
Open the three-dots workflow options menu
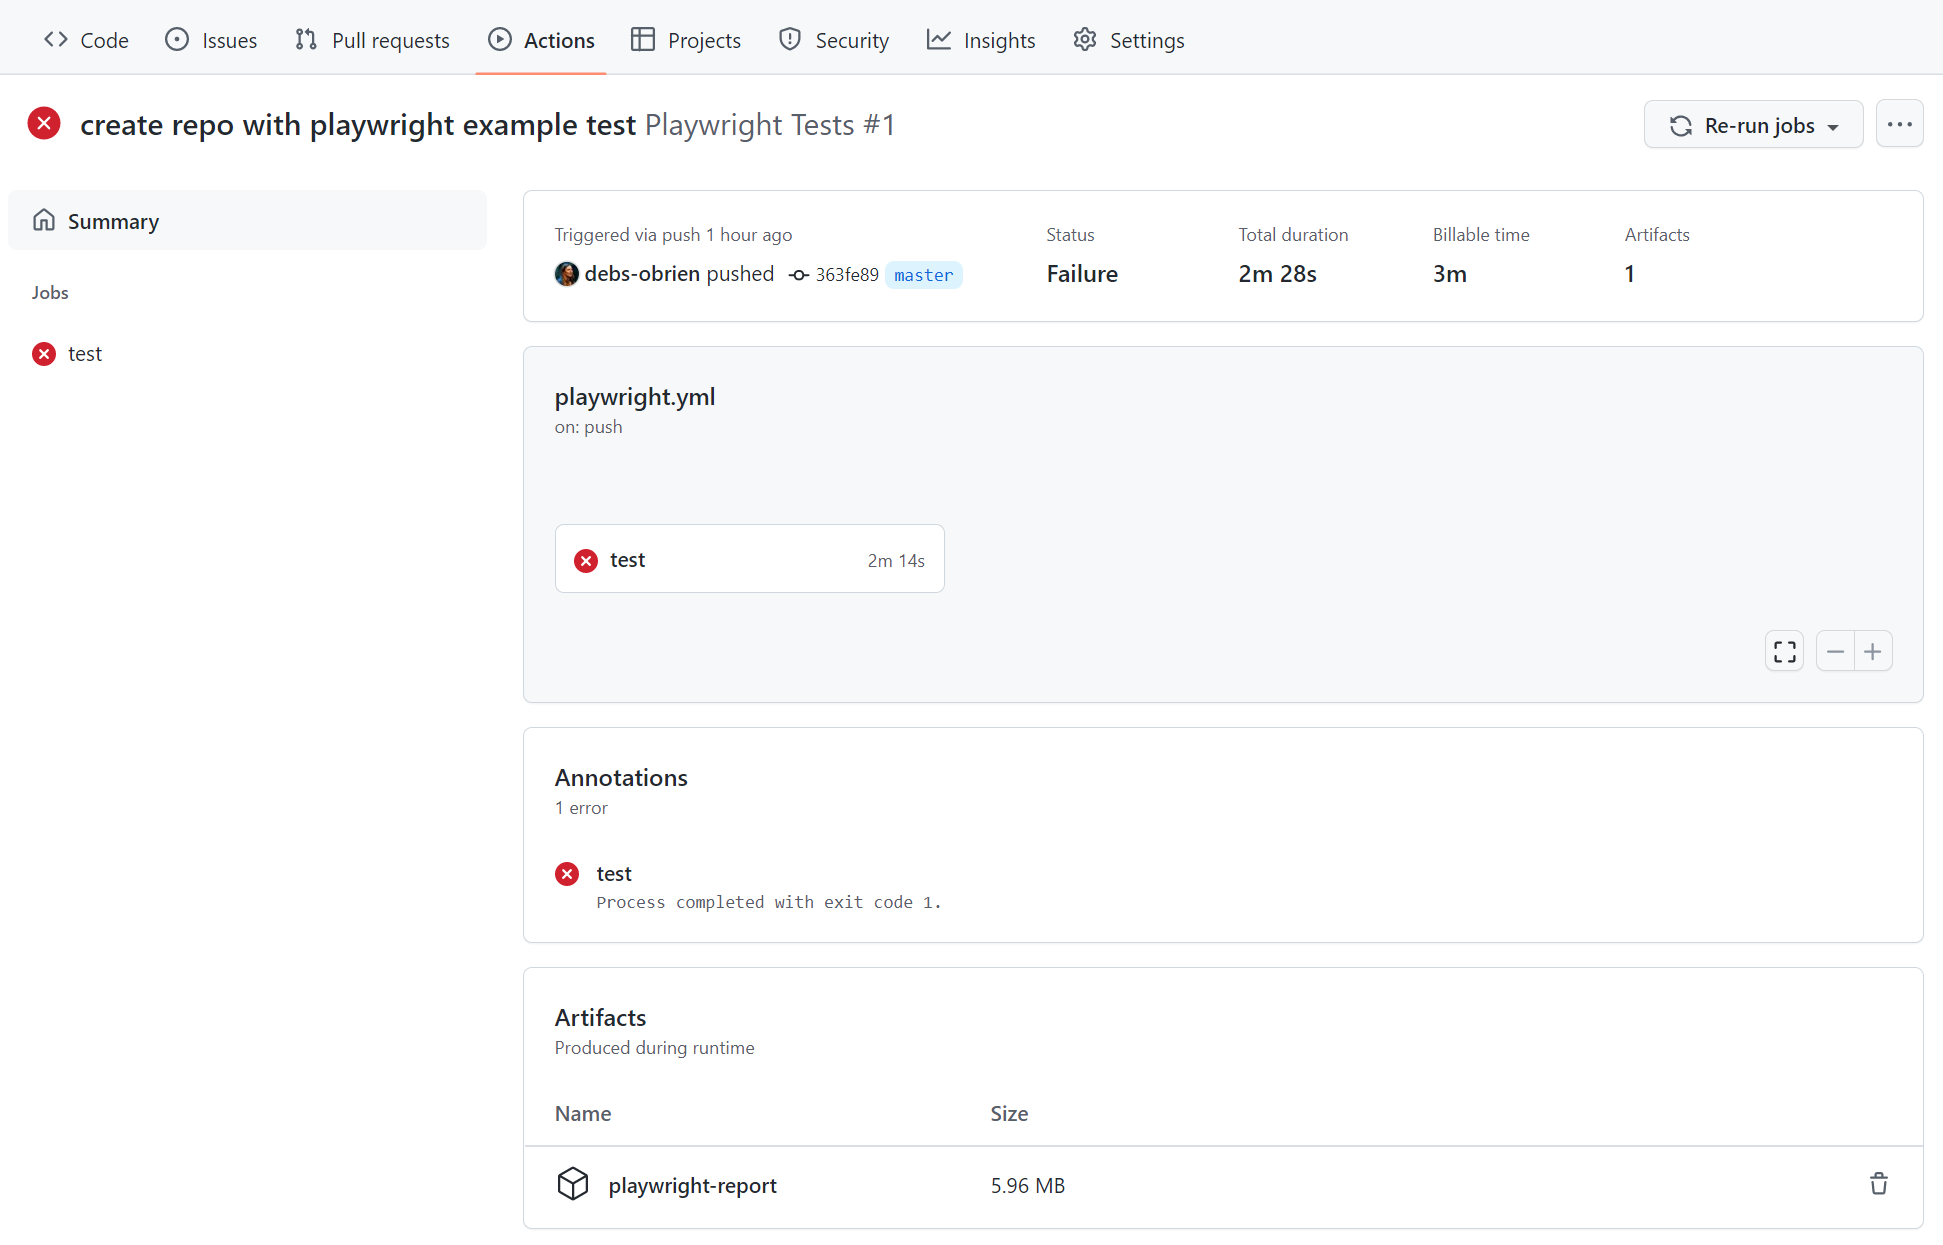(1899, 125)
